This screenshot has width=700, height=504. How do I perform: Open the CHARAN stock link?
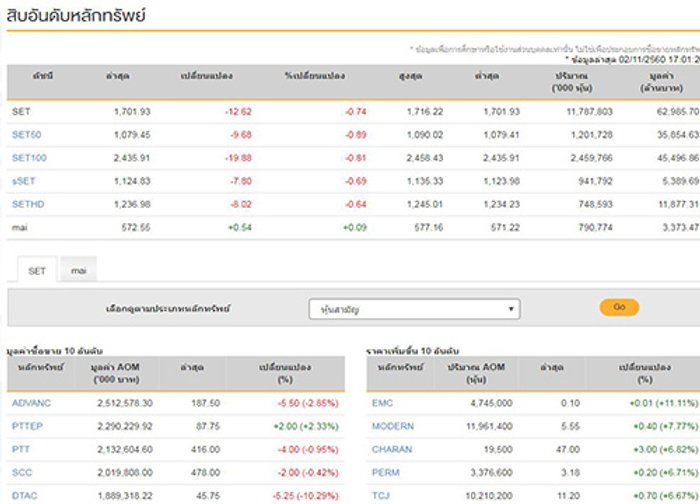pos(392,449)
